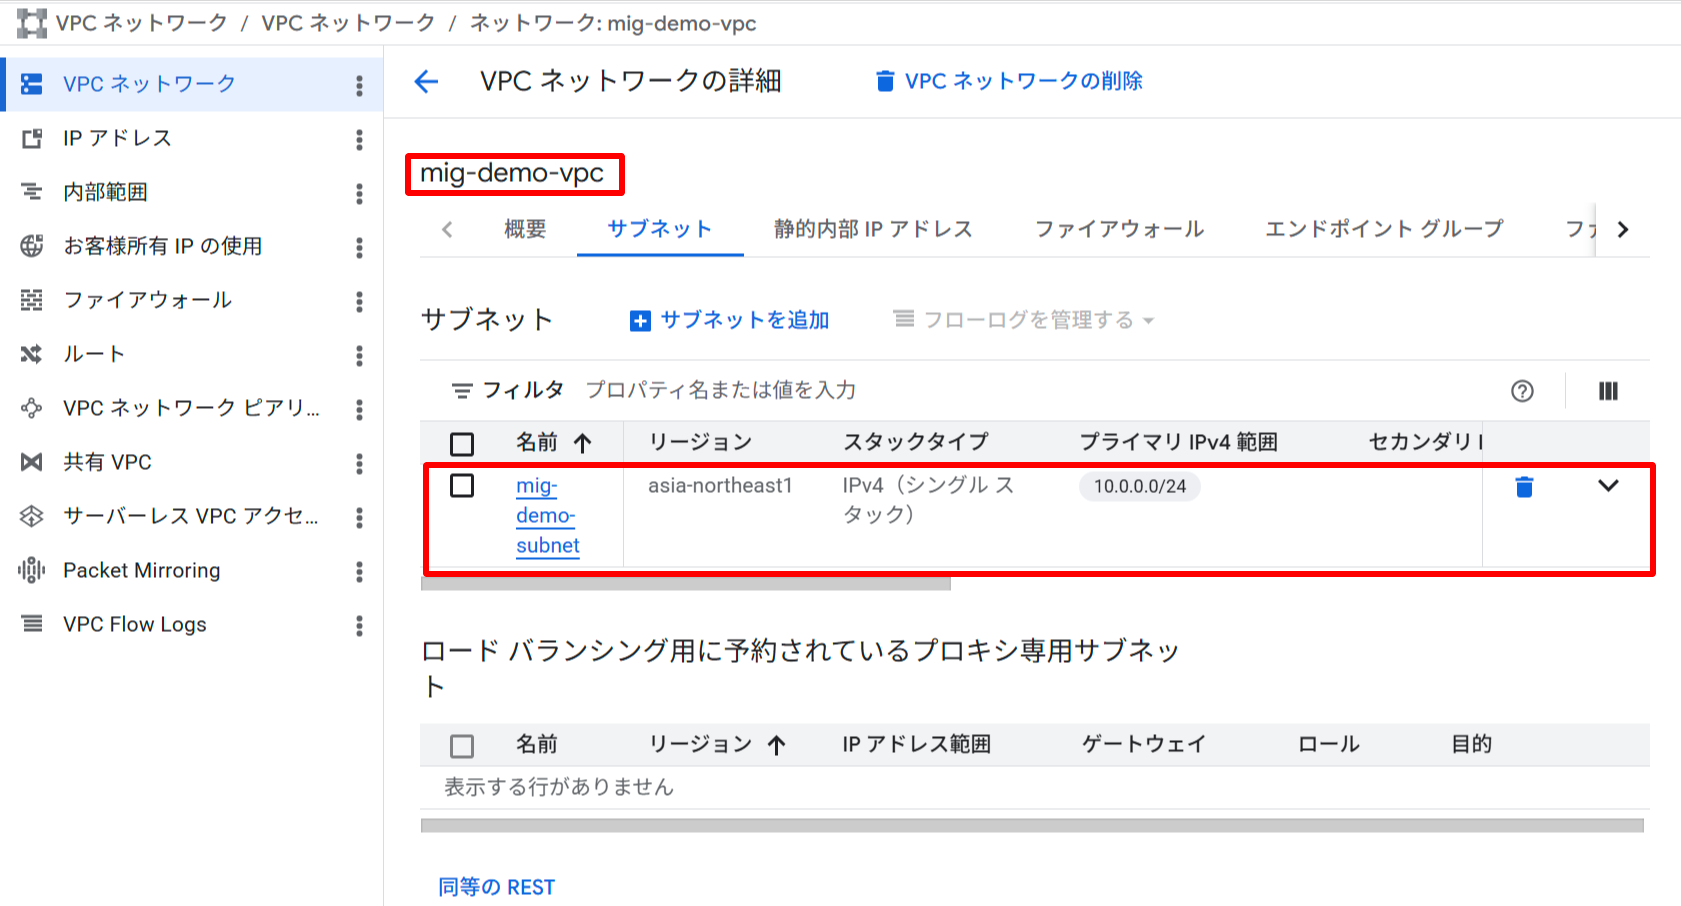
Task: Open the mig-demo-subnet link
Action: click(x=548, y=516)
